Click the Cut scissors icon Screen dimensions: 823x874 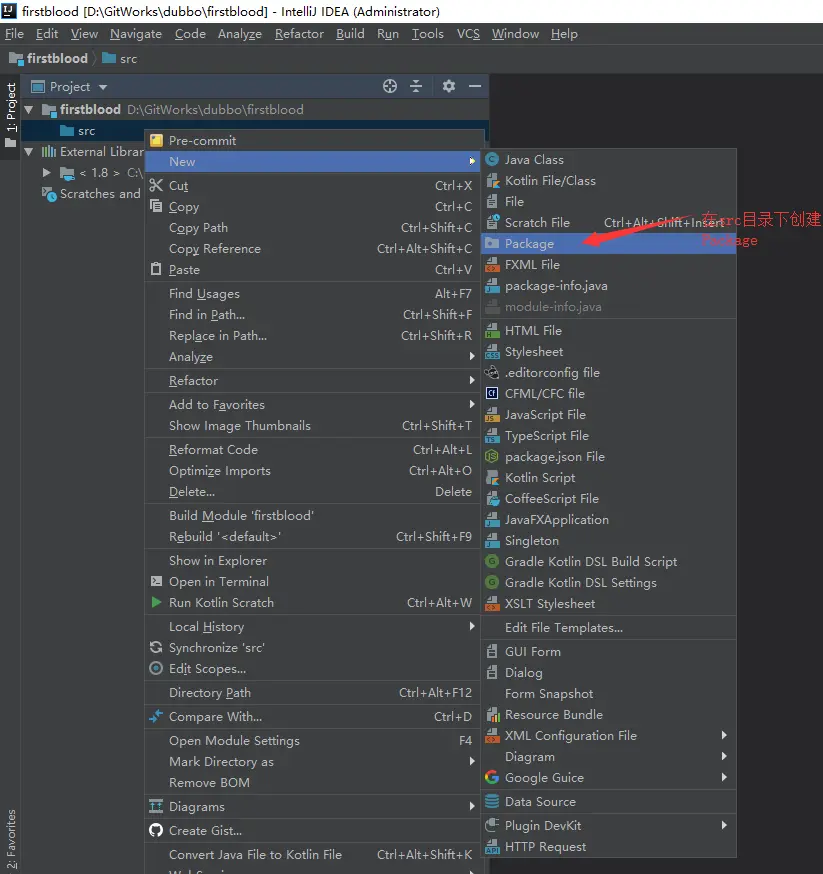pyautogui.click(x=157, y=185)
